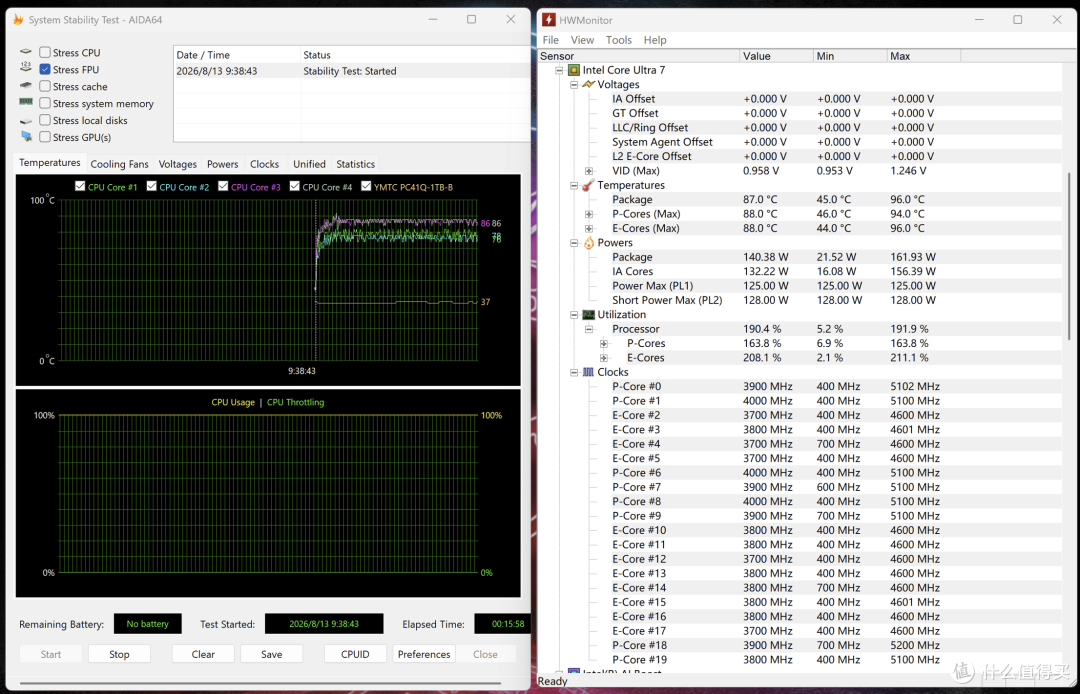
Task: Toggle YMTC PC41Q-1TB-B graph checkbox
Action: point(366,186)
